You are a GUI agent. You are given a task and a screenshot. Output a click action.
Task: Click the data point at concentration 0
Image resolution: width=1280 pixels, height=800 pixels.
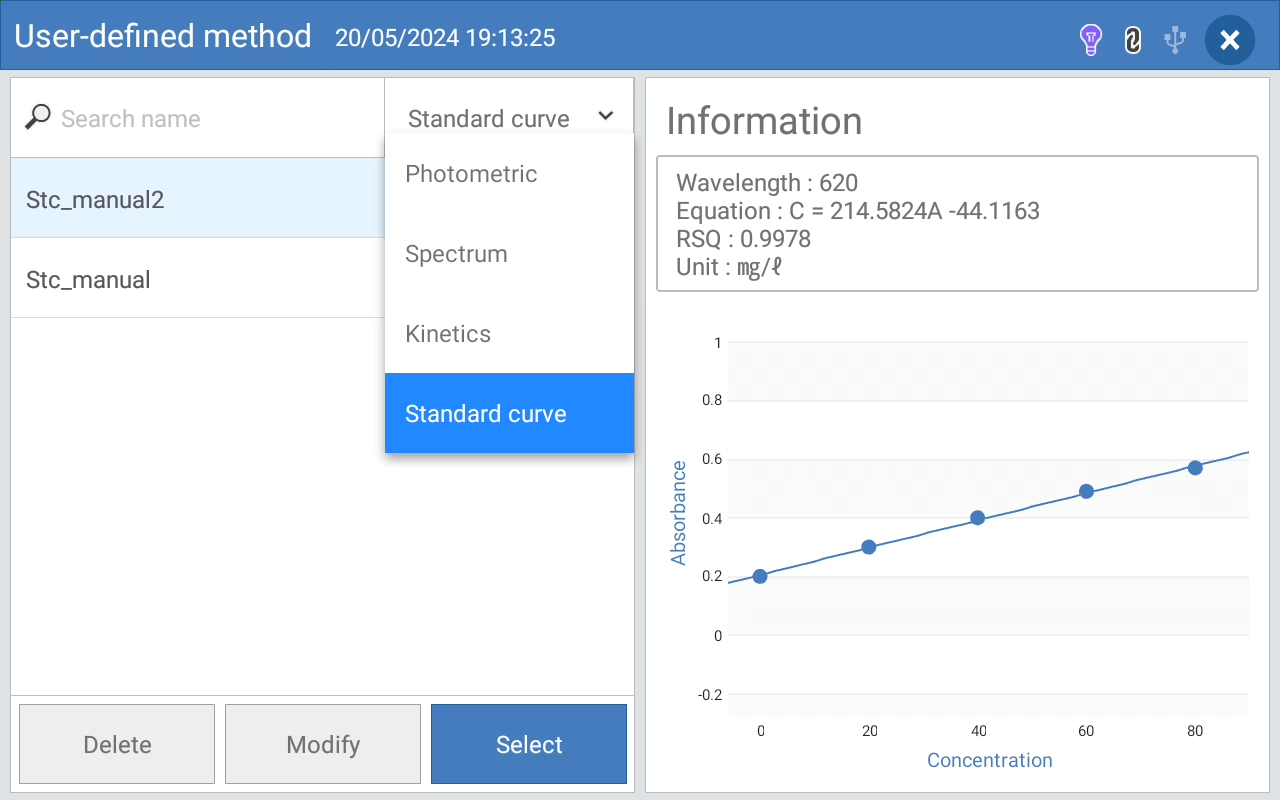click(x=760, y=576)
